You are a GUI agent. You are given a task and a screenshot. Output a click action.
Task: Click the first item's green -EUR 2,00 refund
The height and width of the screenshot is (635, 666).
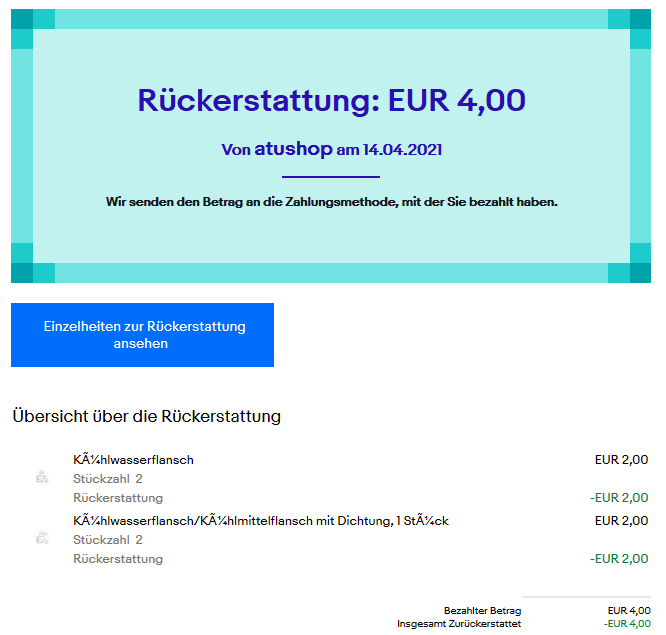click(619, 498)
